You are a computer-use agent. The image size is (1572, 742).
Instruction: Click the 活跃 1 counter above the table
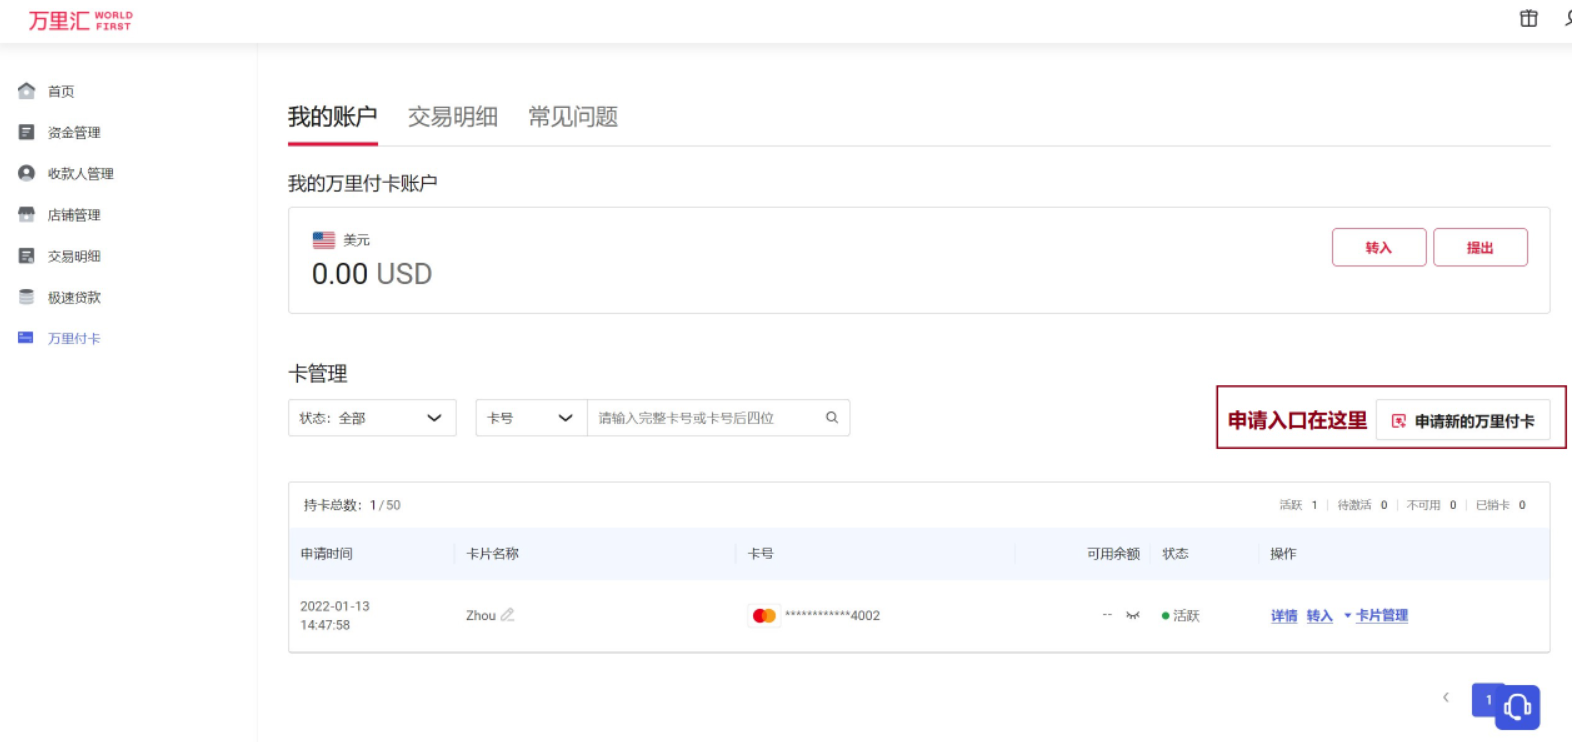pos(1298,505)
